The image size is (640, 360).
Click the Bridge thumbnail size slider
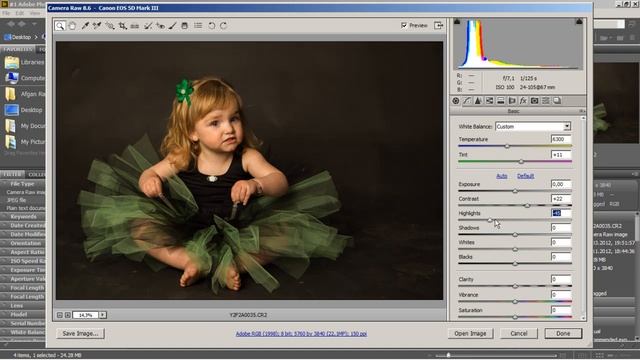click(448, 355)
